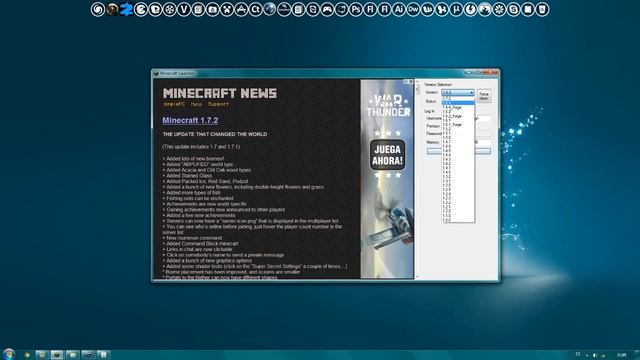Click the Force button beside Version

click(x=484, y=96)
